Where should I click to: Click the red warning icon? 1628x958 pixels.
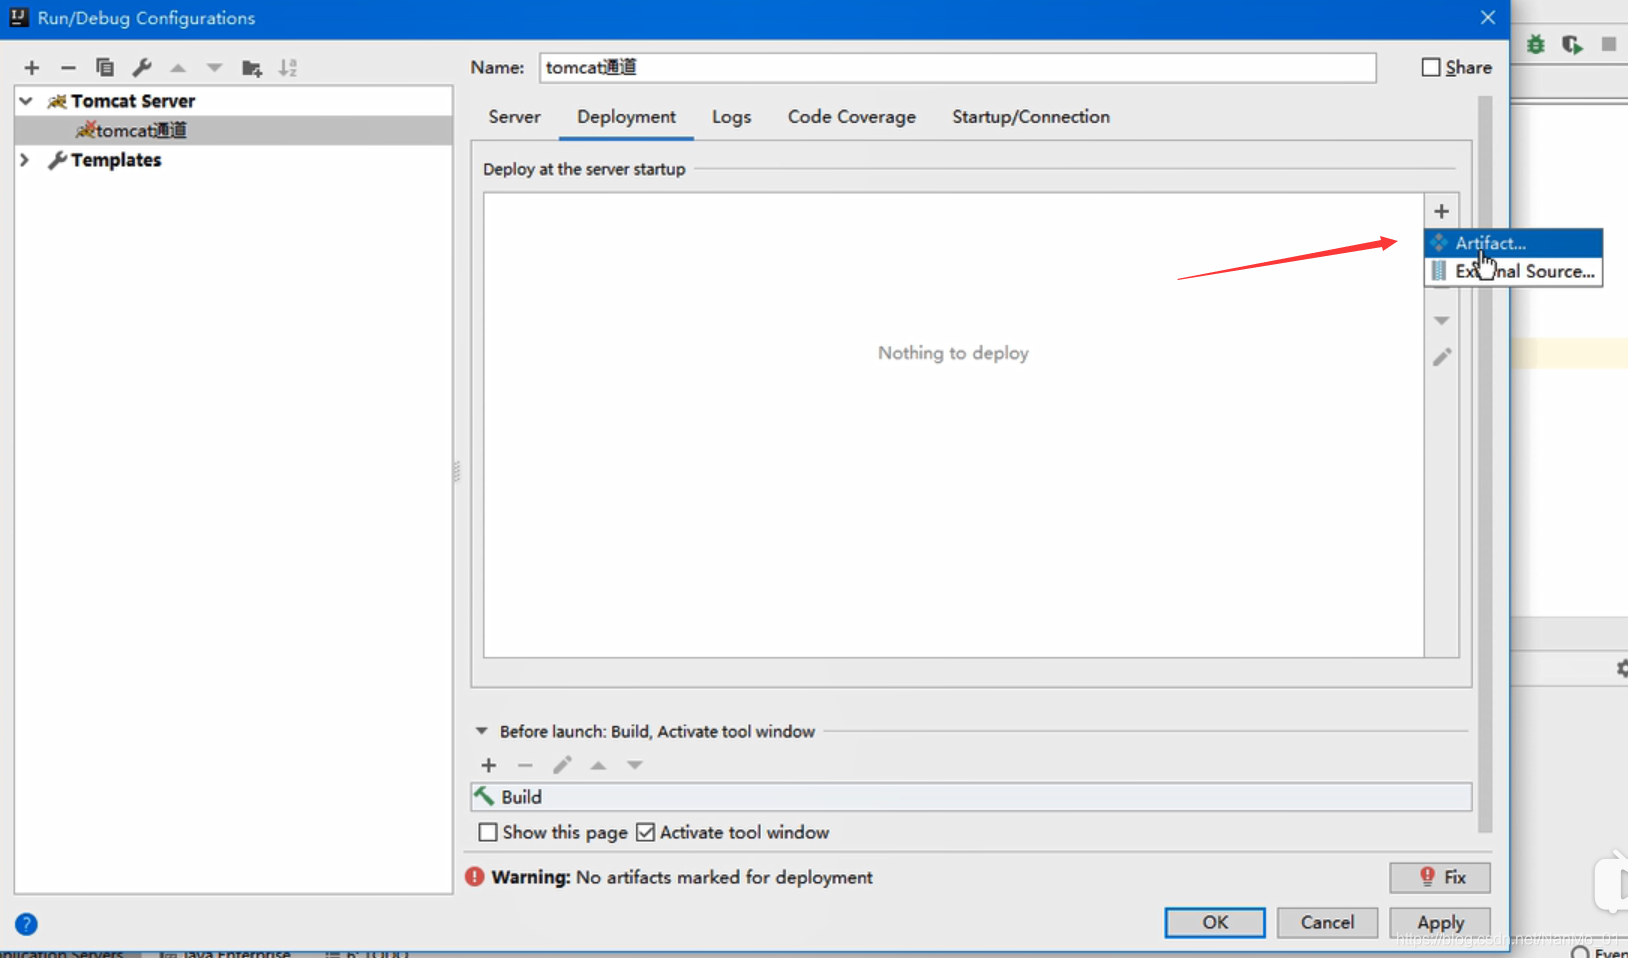point(475,877)
